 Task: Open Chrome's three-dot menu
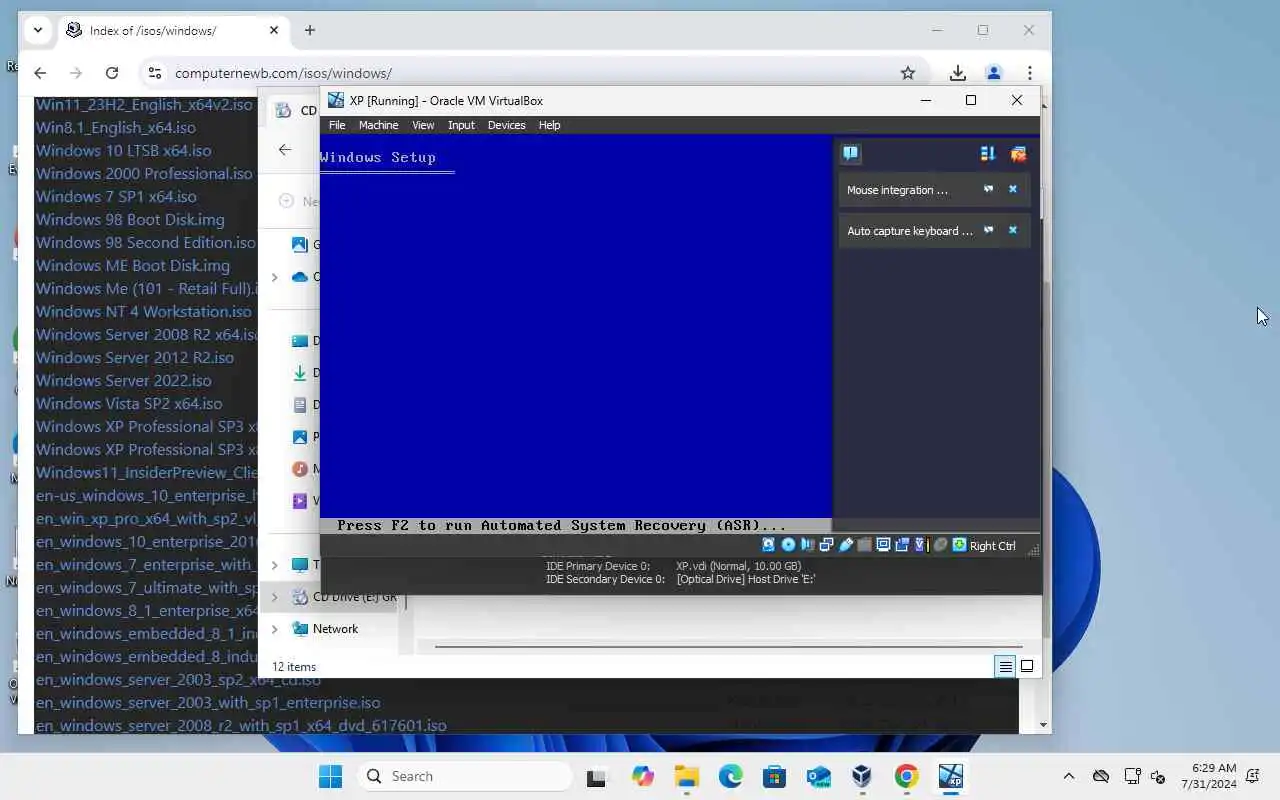pos(1029,73)
